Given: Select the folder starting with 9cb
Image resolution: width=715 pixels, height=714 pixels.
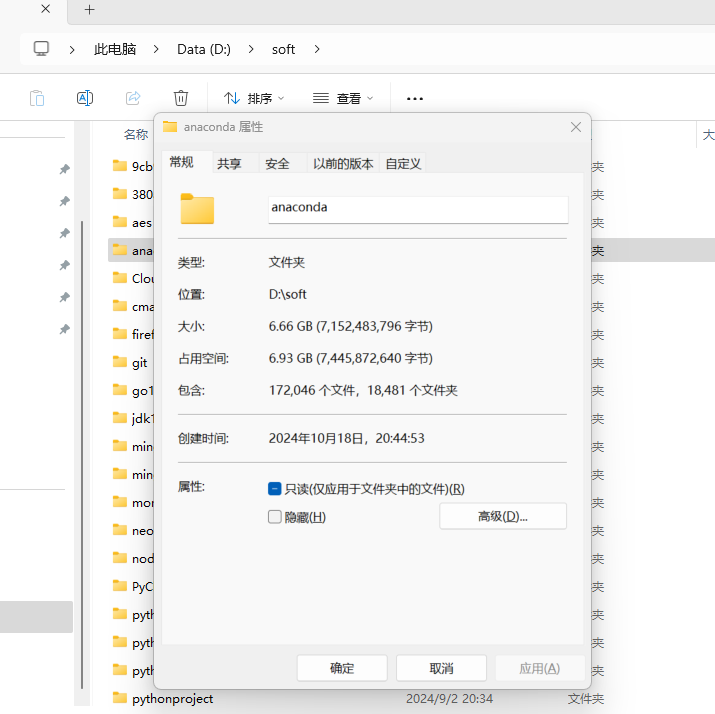Looking at the screenshot, I should click(x=132, y=166).
